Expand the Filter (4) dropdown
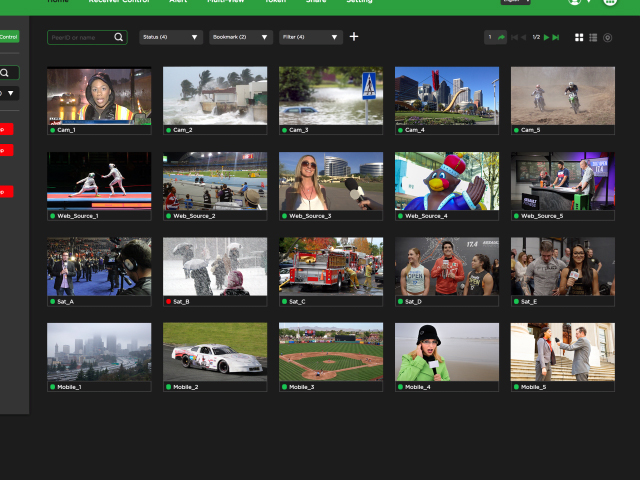The image size is (640, 480). coord(311,37)
